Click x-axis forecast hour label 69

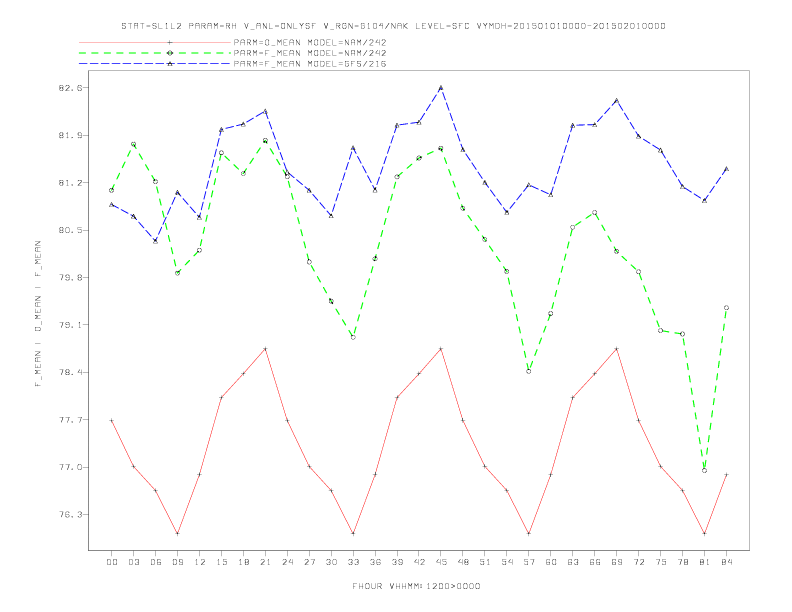tap(617, 562)
